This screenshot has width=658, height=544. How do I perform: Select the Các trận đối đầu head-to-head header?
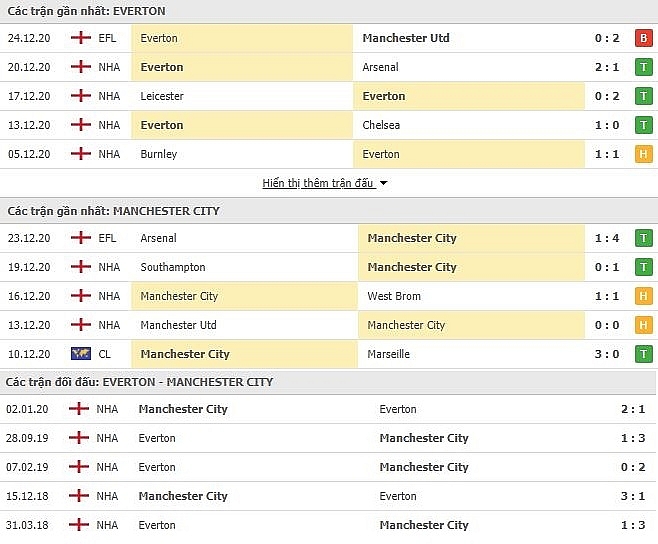139,382
